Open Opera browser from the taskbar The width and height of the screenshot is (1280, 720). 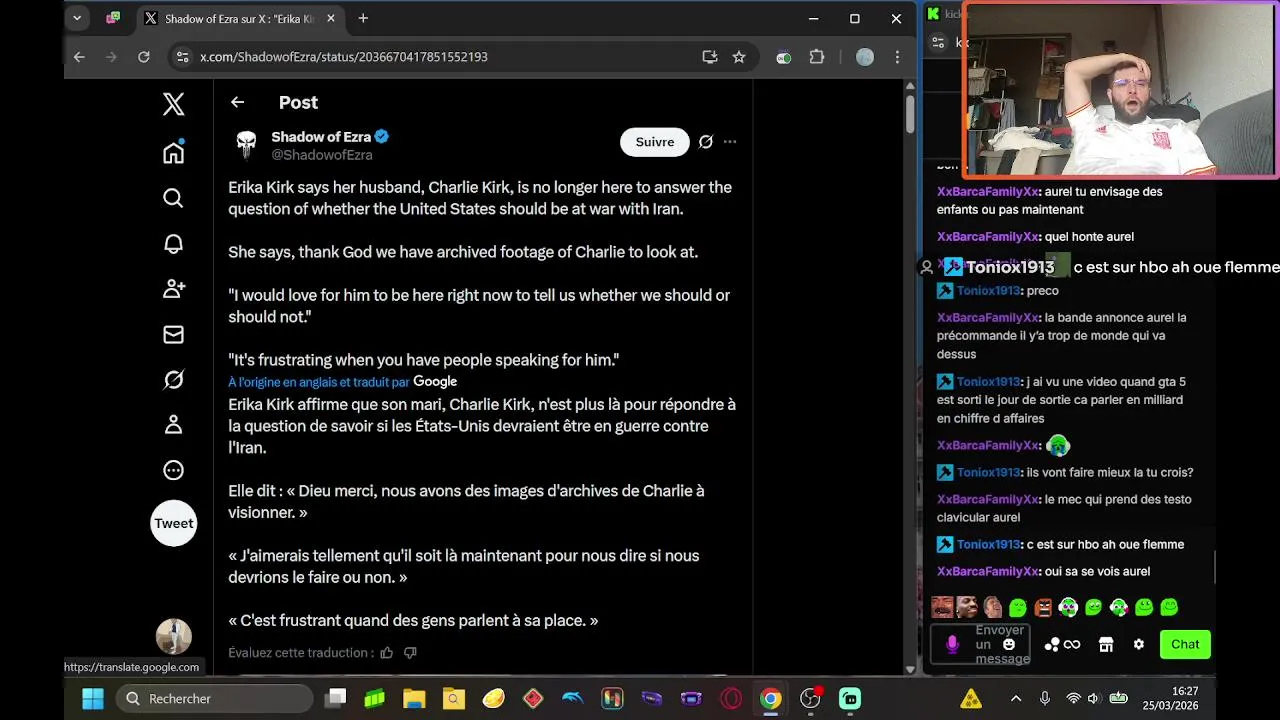pos(731,698)
